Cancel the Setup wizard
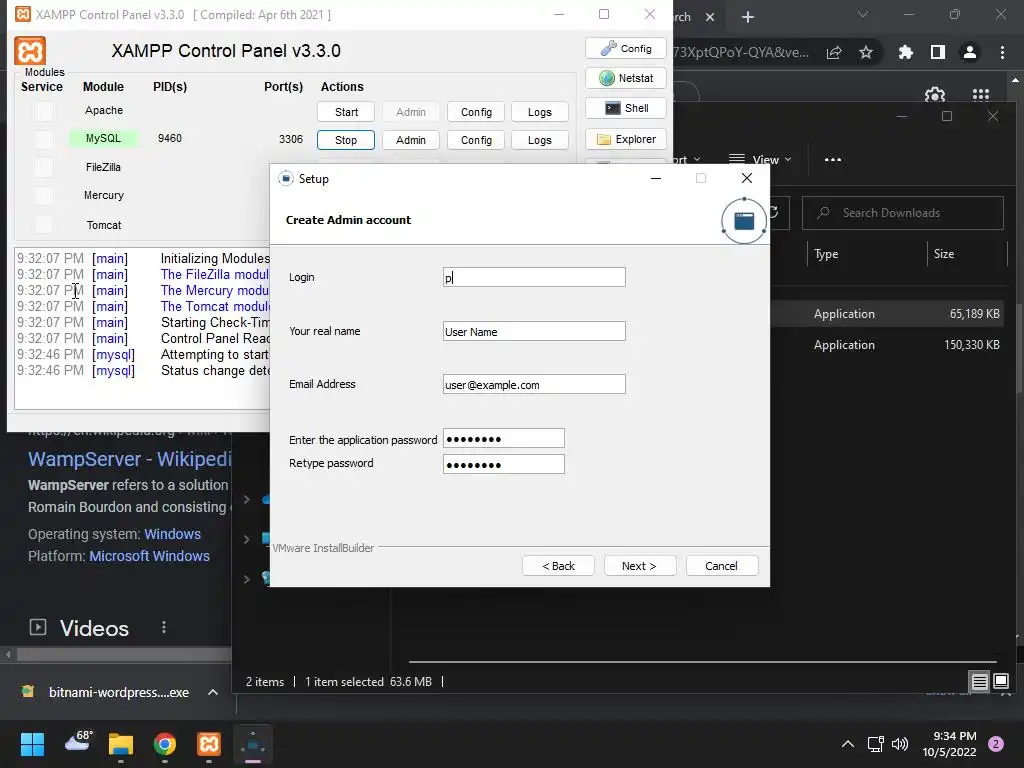 pos(722,566)
